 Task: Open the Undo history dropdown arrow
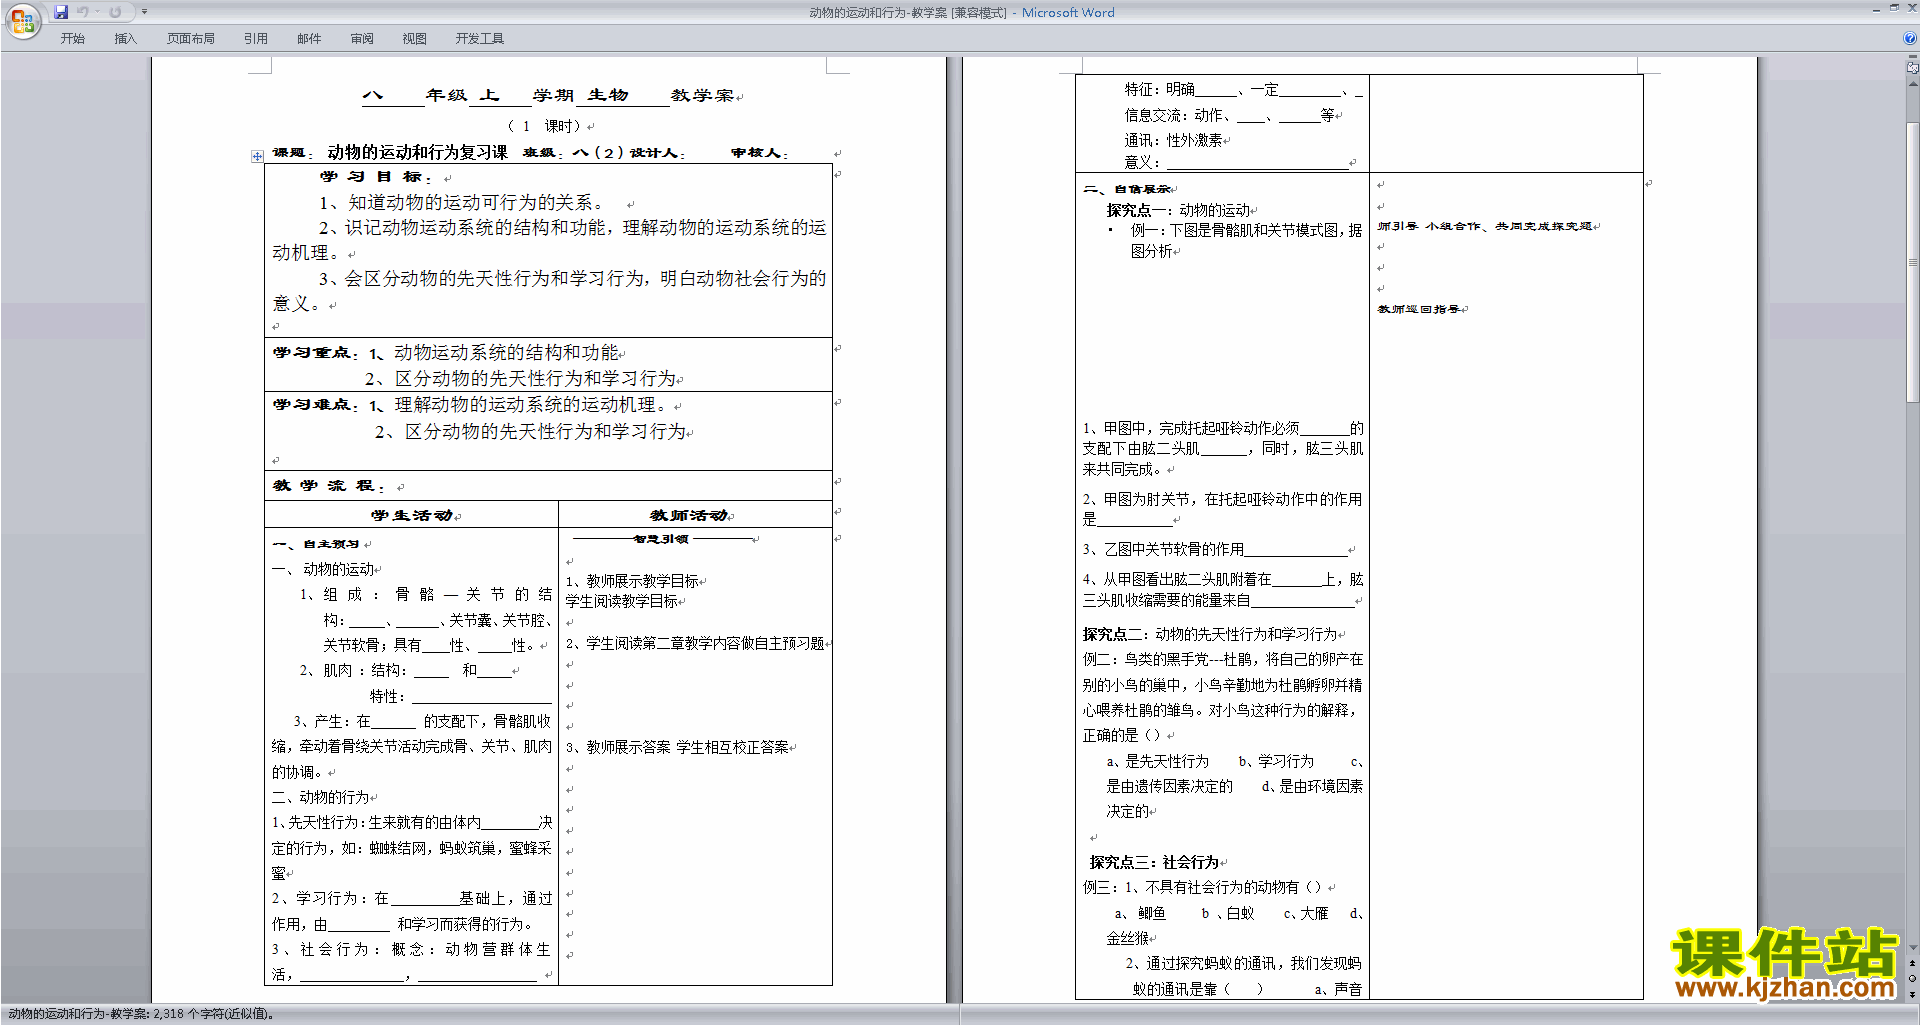(x=97, y=12)
